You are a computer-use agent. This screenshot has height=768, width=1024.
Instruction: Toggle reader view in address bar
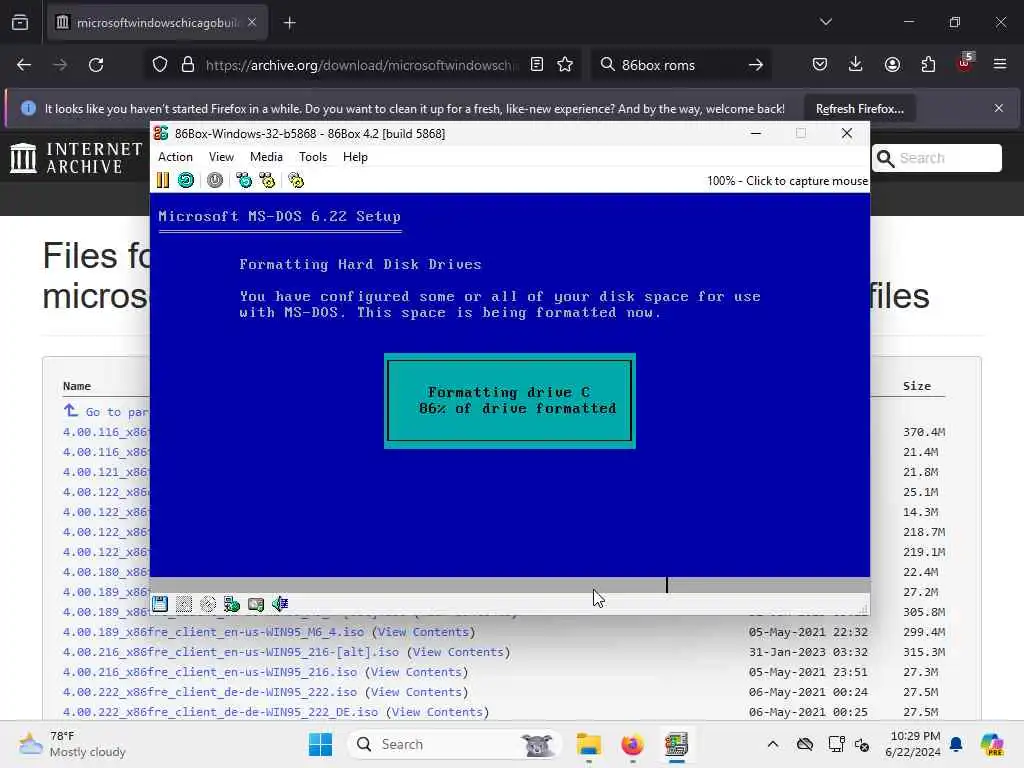537,65
